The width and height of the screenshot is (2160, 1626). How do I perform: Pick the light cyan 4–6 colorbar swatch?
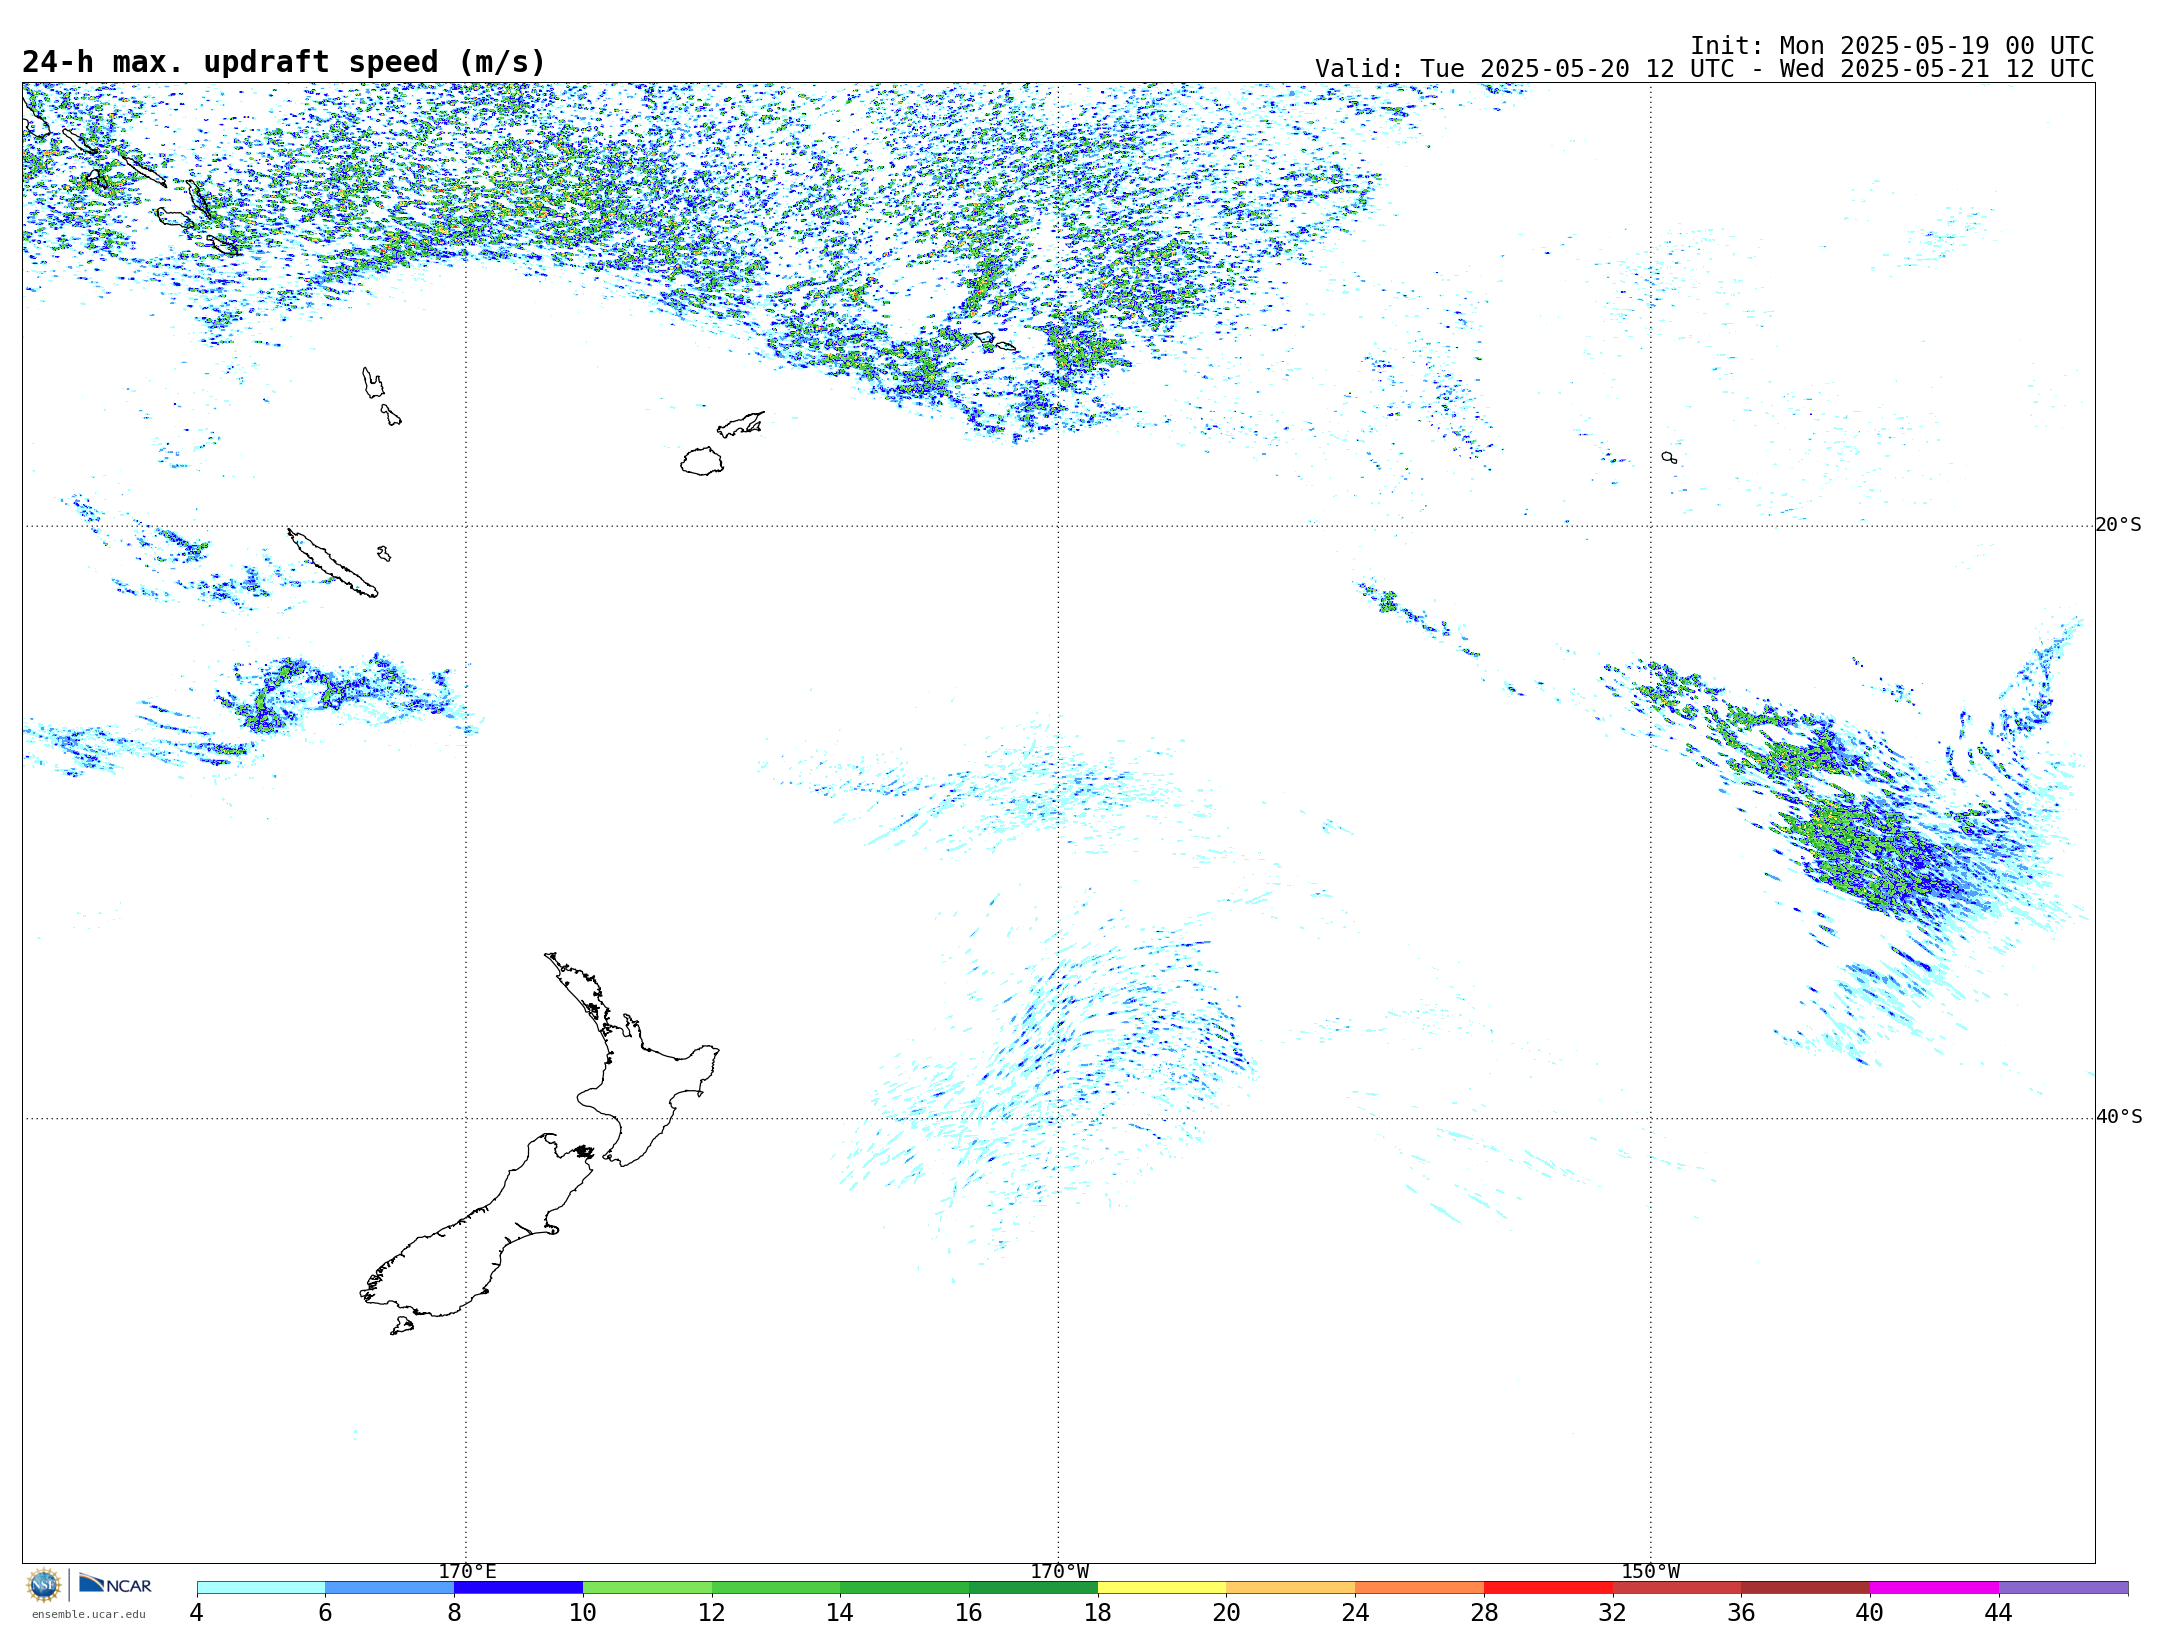coord(261,1588)
